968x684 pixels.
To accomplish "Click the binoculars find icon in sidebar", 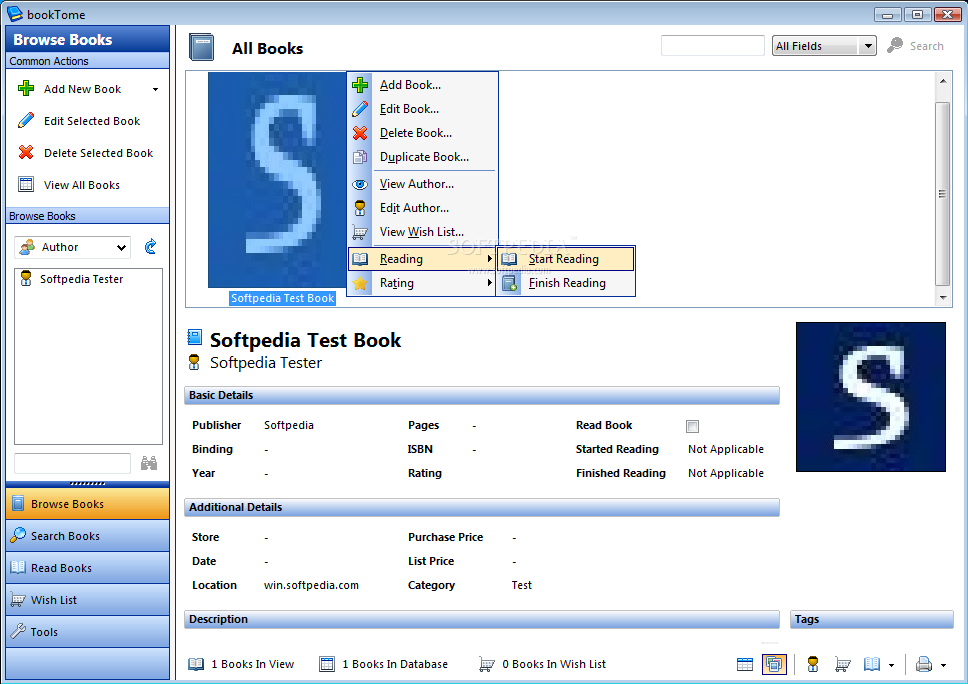I will [x=149, y=463].
